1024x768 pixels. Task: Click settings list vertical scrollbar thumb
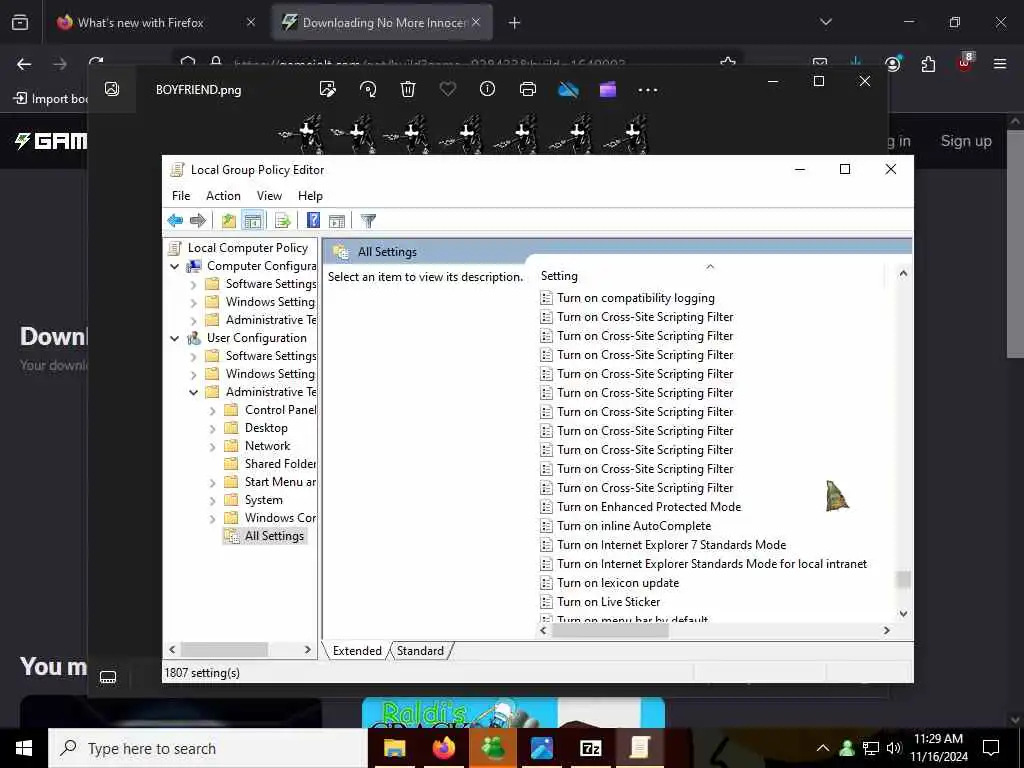(x=903, y=579)
